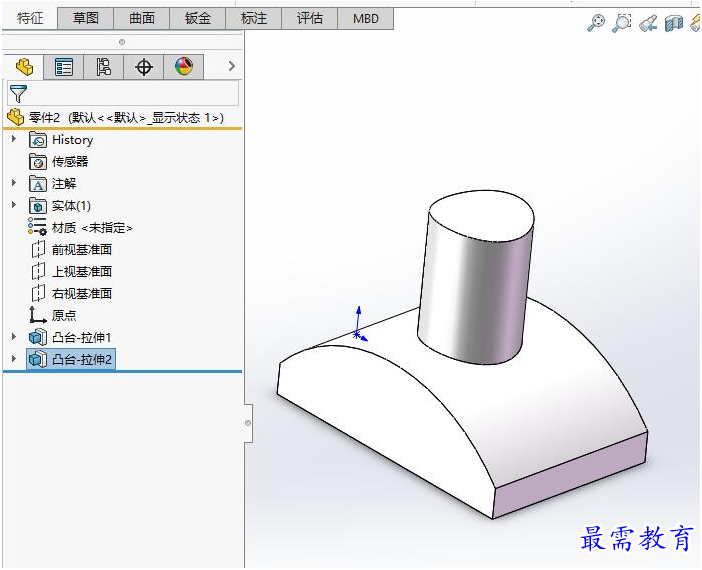Click the 右视基准面 plane icon
The image size is (702, 570).
click(39, 293)
